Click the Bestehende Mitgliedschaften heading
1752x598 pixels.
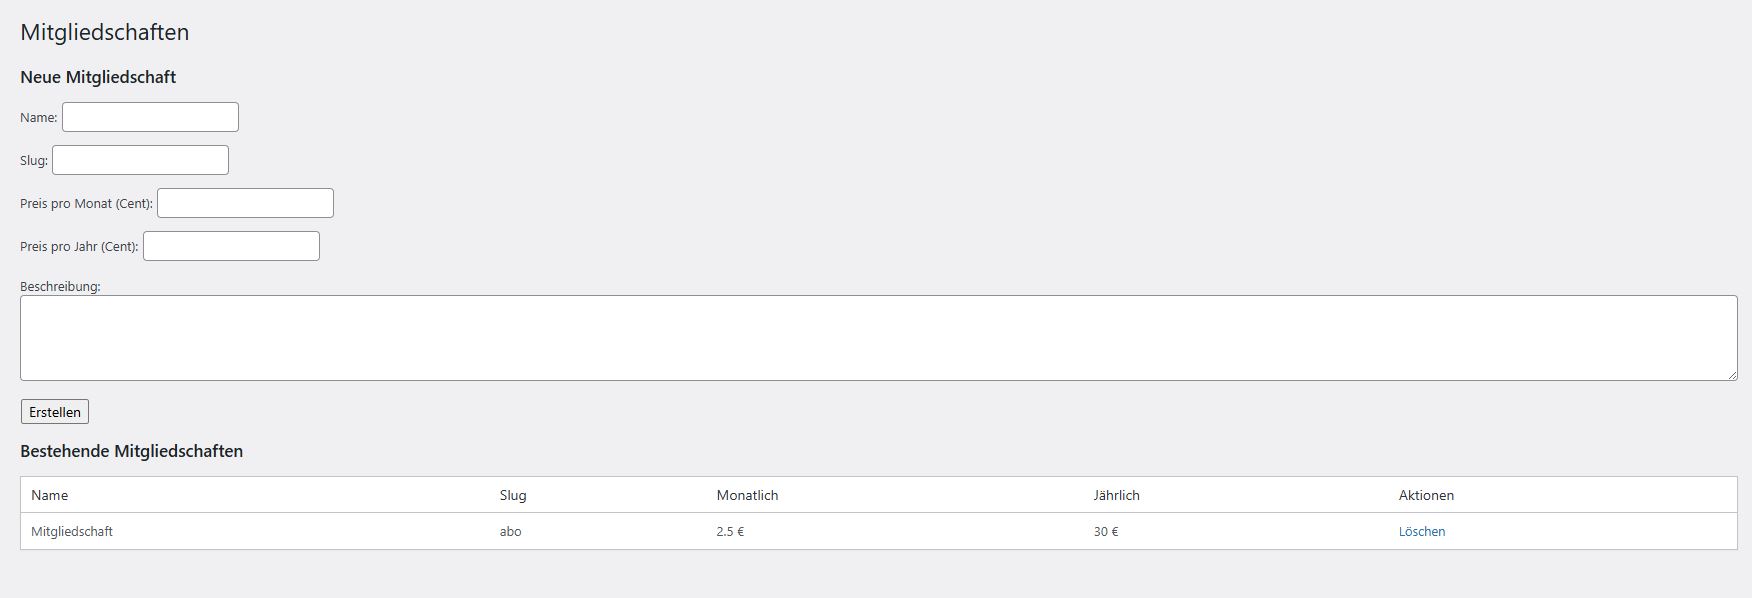pyautogui.click(x=132, y=451)
